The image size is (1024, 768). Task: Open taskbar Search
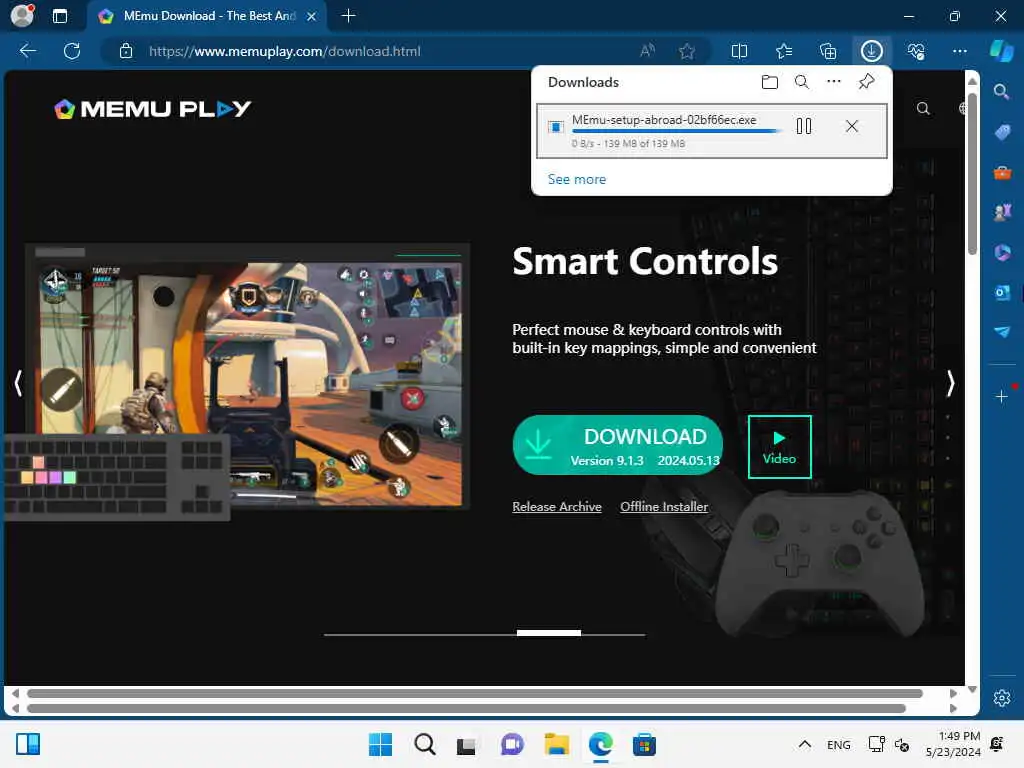tap(424, 744)
